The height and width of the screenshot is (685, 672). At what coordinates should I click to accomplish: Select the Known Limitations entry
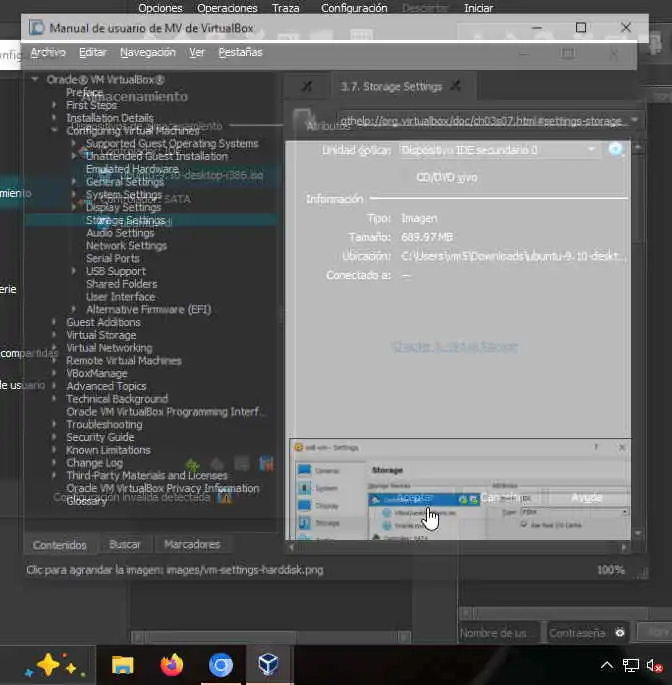108,450
